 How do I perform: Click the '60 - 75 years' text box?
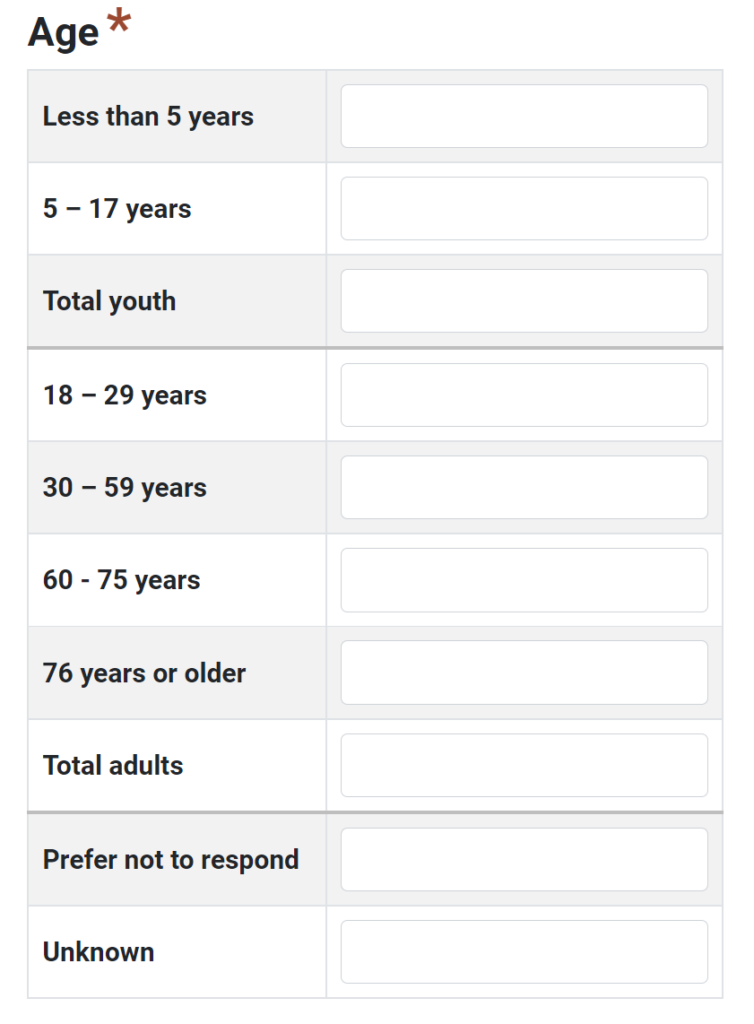click(x=524, y=580)
